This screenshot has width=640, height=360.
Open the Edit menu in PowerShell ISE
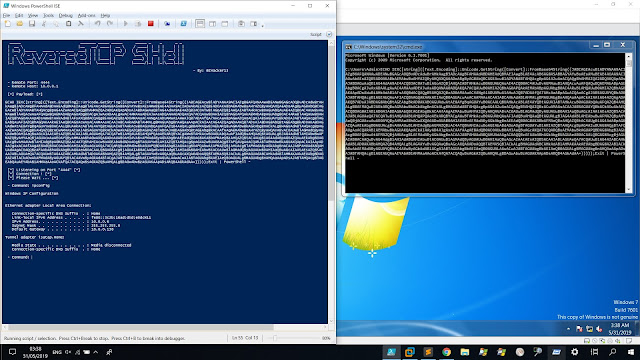(x=19, y=15)
